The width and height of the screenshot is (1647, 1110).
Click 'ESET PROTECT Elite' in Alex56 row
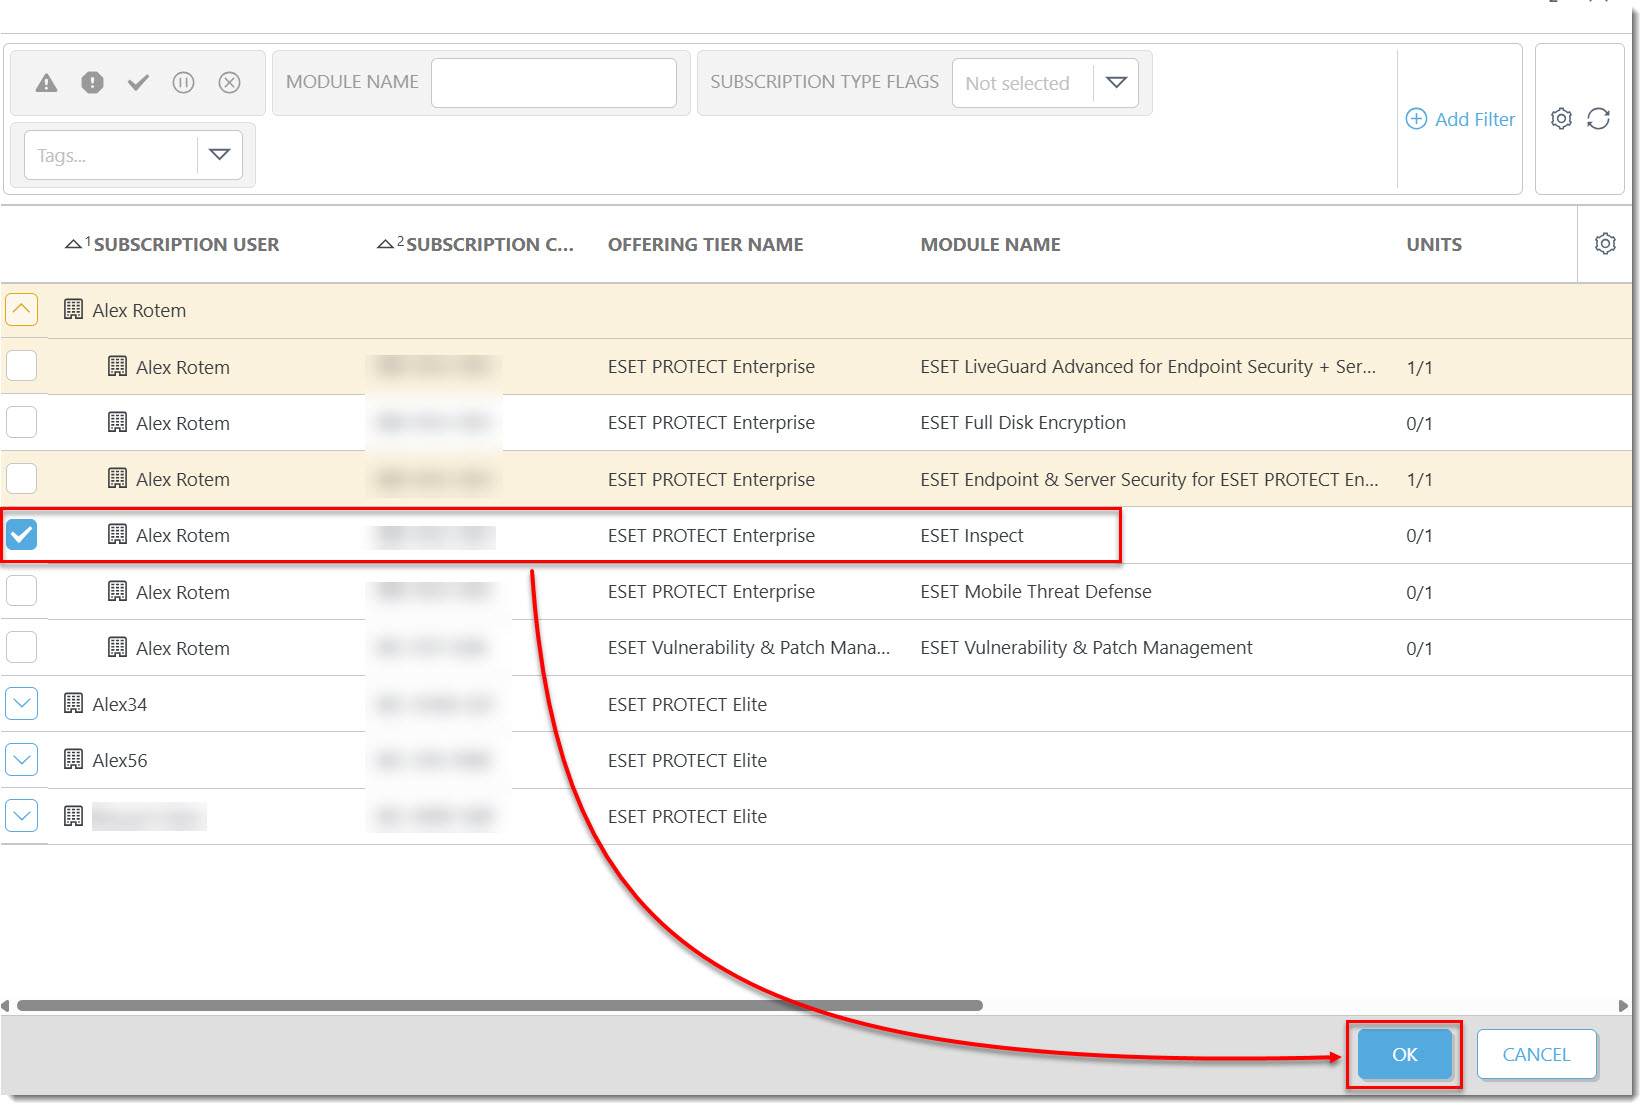[687, 760]
